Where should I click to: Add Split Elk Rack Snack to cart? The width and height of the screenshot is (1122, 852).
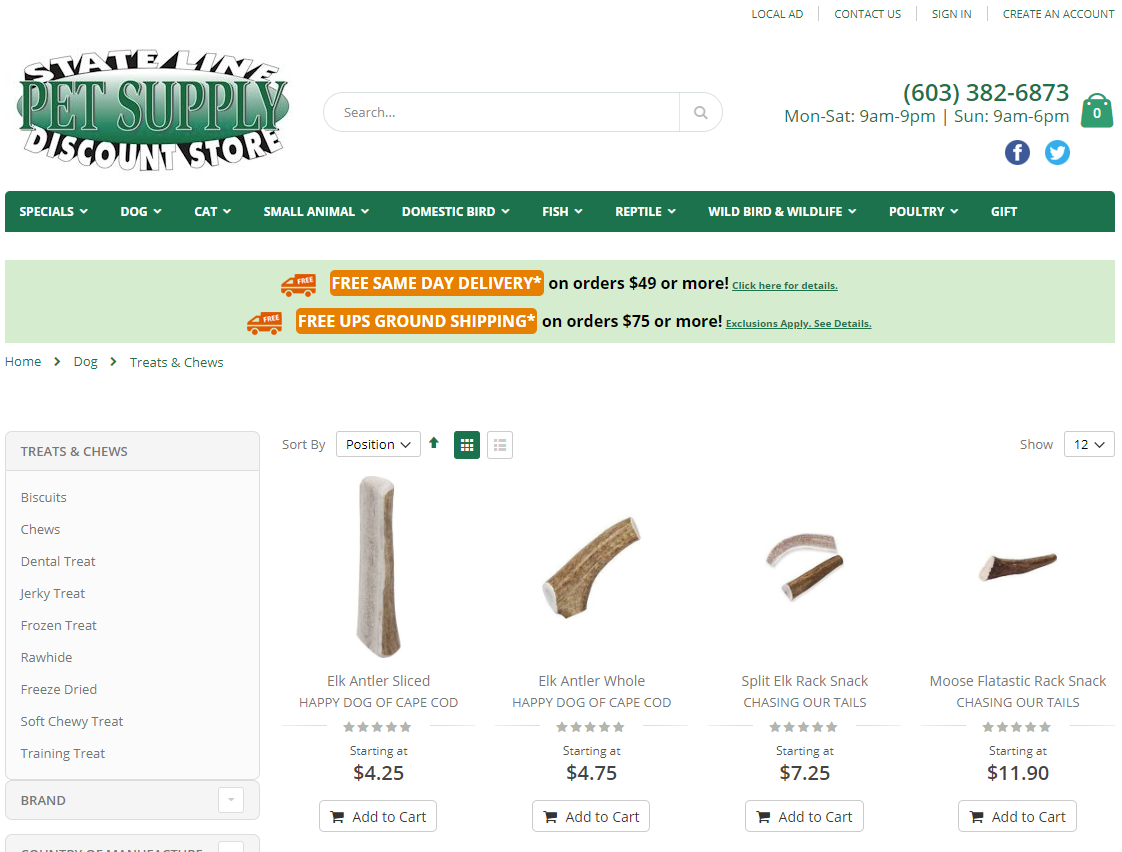tap(804, 816)
